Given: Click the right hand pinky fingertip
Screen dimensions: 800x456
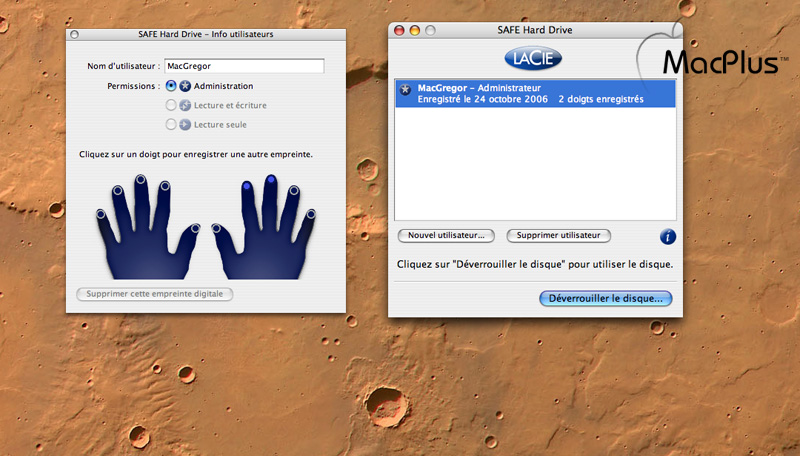Looking at the screenshot, I should 311,214.
